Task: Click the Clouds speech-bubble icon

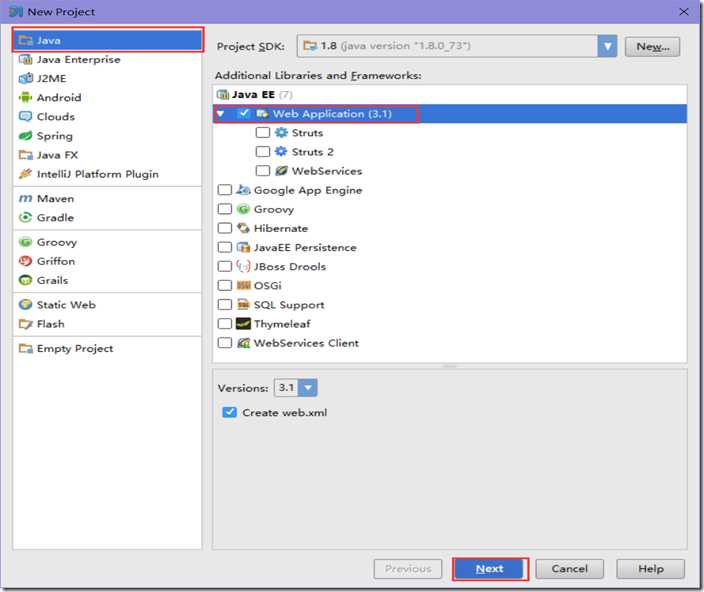Action: click(x=26, y=117)
